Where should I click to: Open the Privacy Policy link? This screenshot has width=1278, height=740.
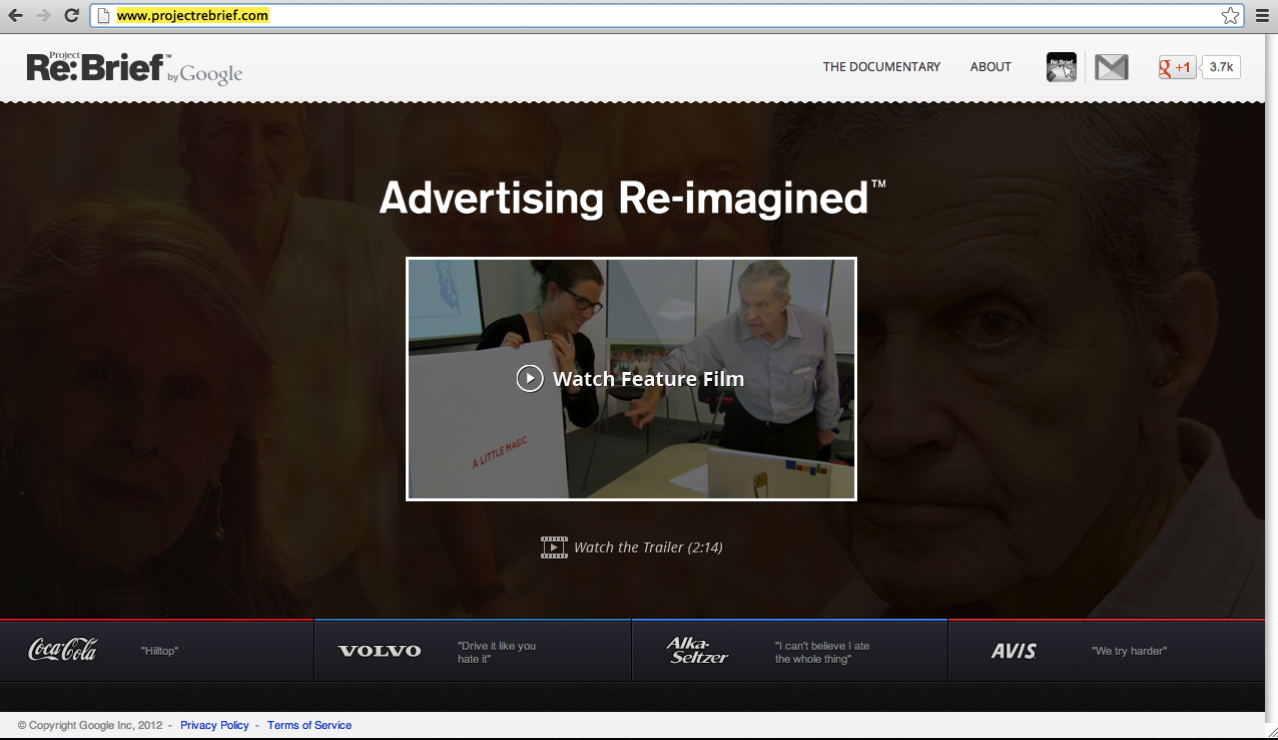pos(215,725)
